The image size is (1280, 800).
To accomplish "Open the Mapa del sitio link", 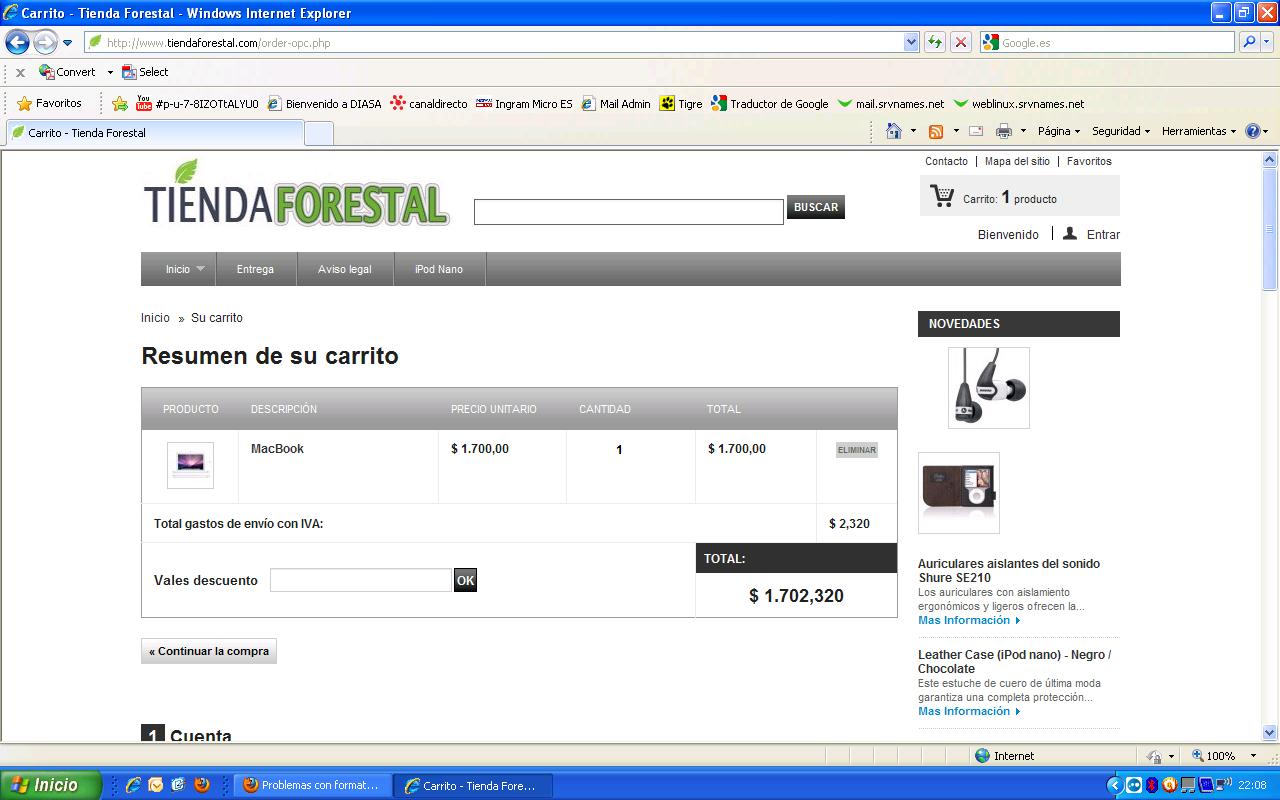I will click(1017, 161).
